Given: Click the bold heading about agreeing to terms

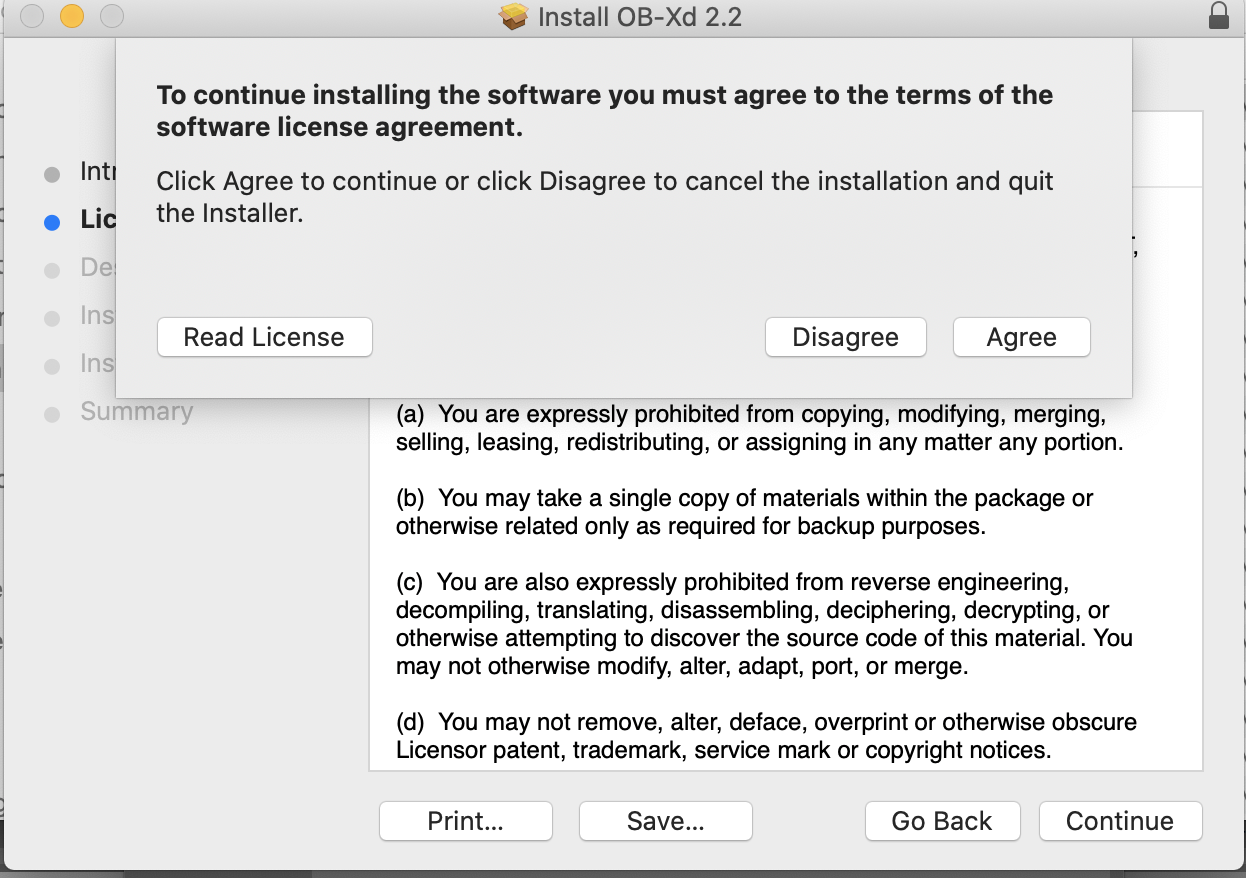Looking at the screenshot, I should pyautogui.click(x=605, y=111).
